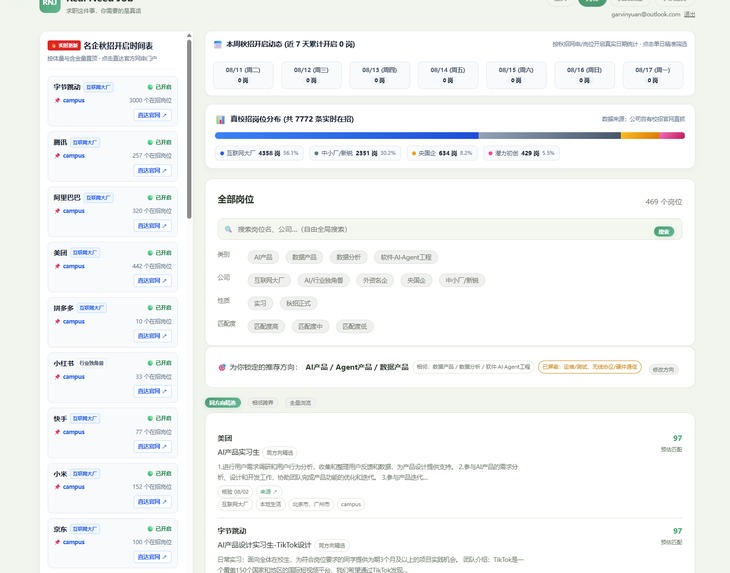The image size is (730, 573).
Task: Click the sidebar scrollbar thumb
Action: point(189,129)
